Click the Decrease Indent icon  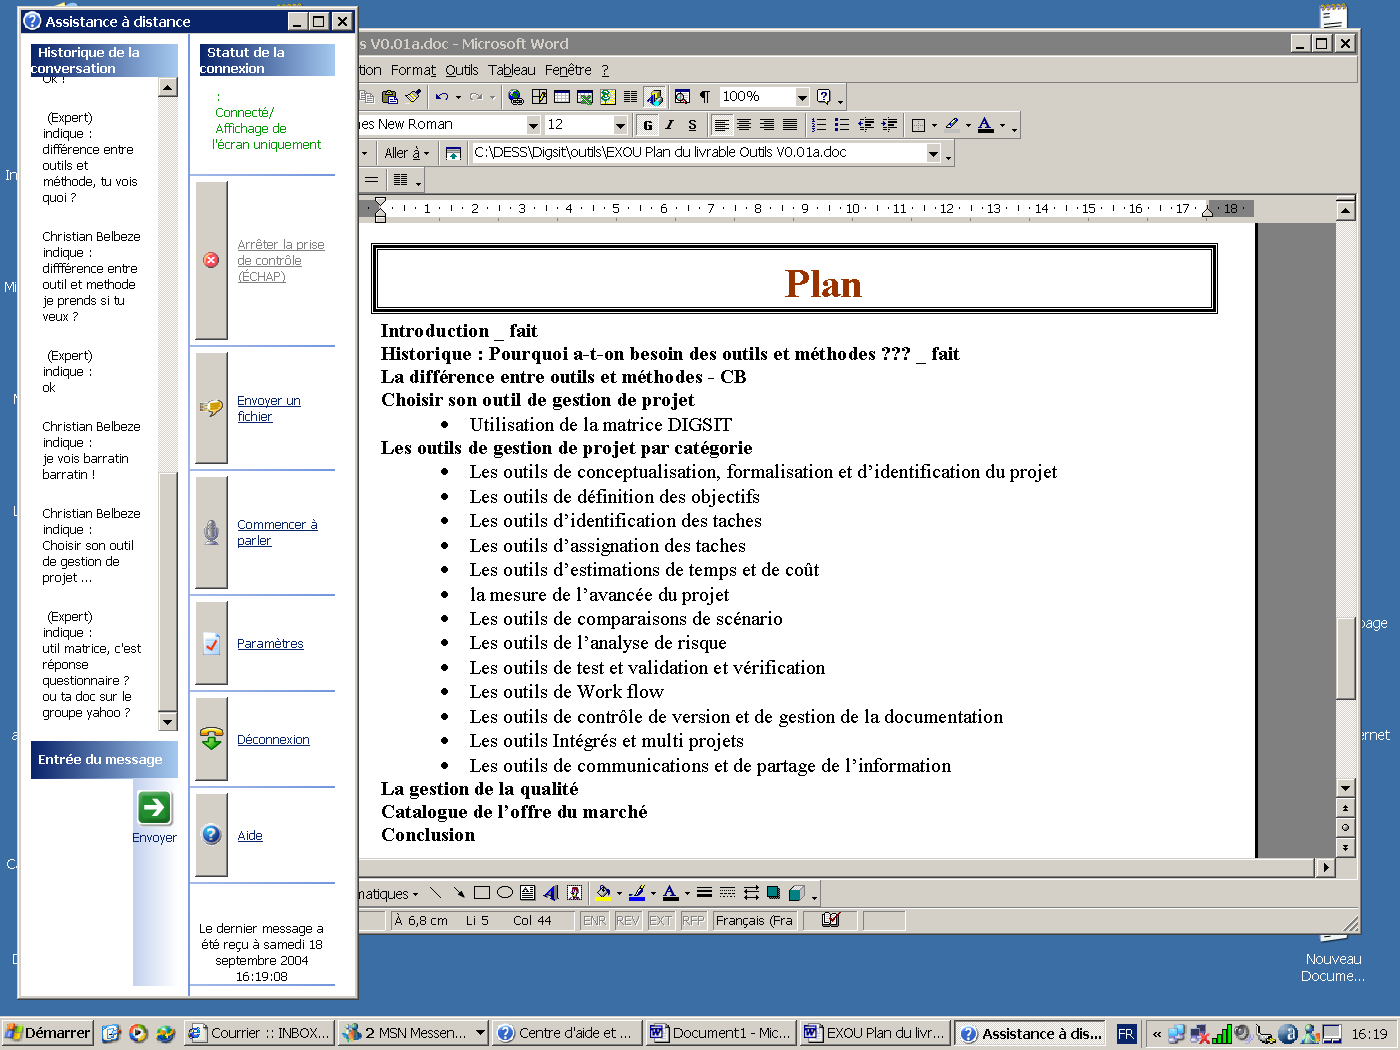(x=866, y=125)
